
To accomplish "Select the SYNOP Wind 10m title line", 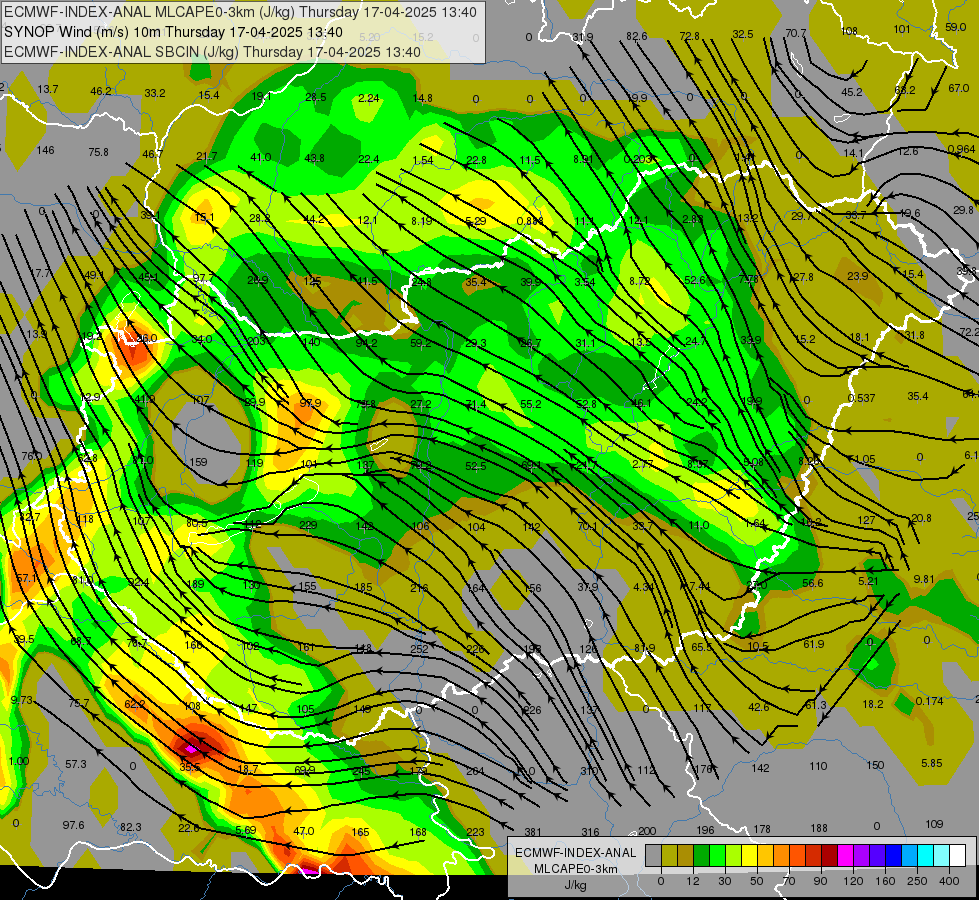I will [x=173, y=32].
